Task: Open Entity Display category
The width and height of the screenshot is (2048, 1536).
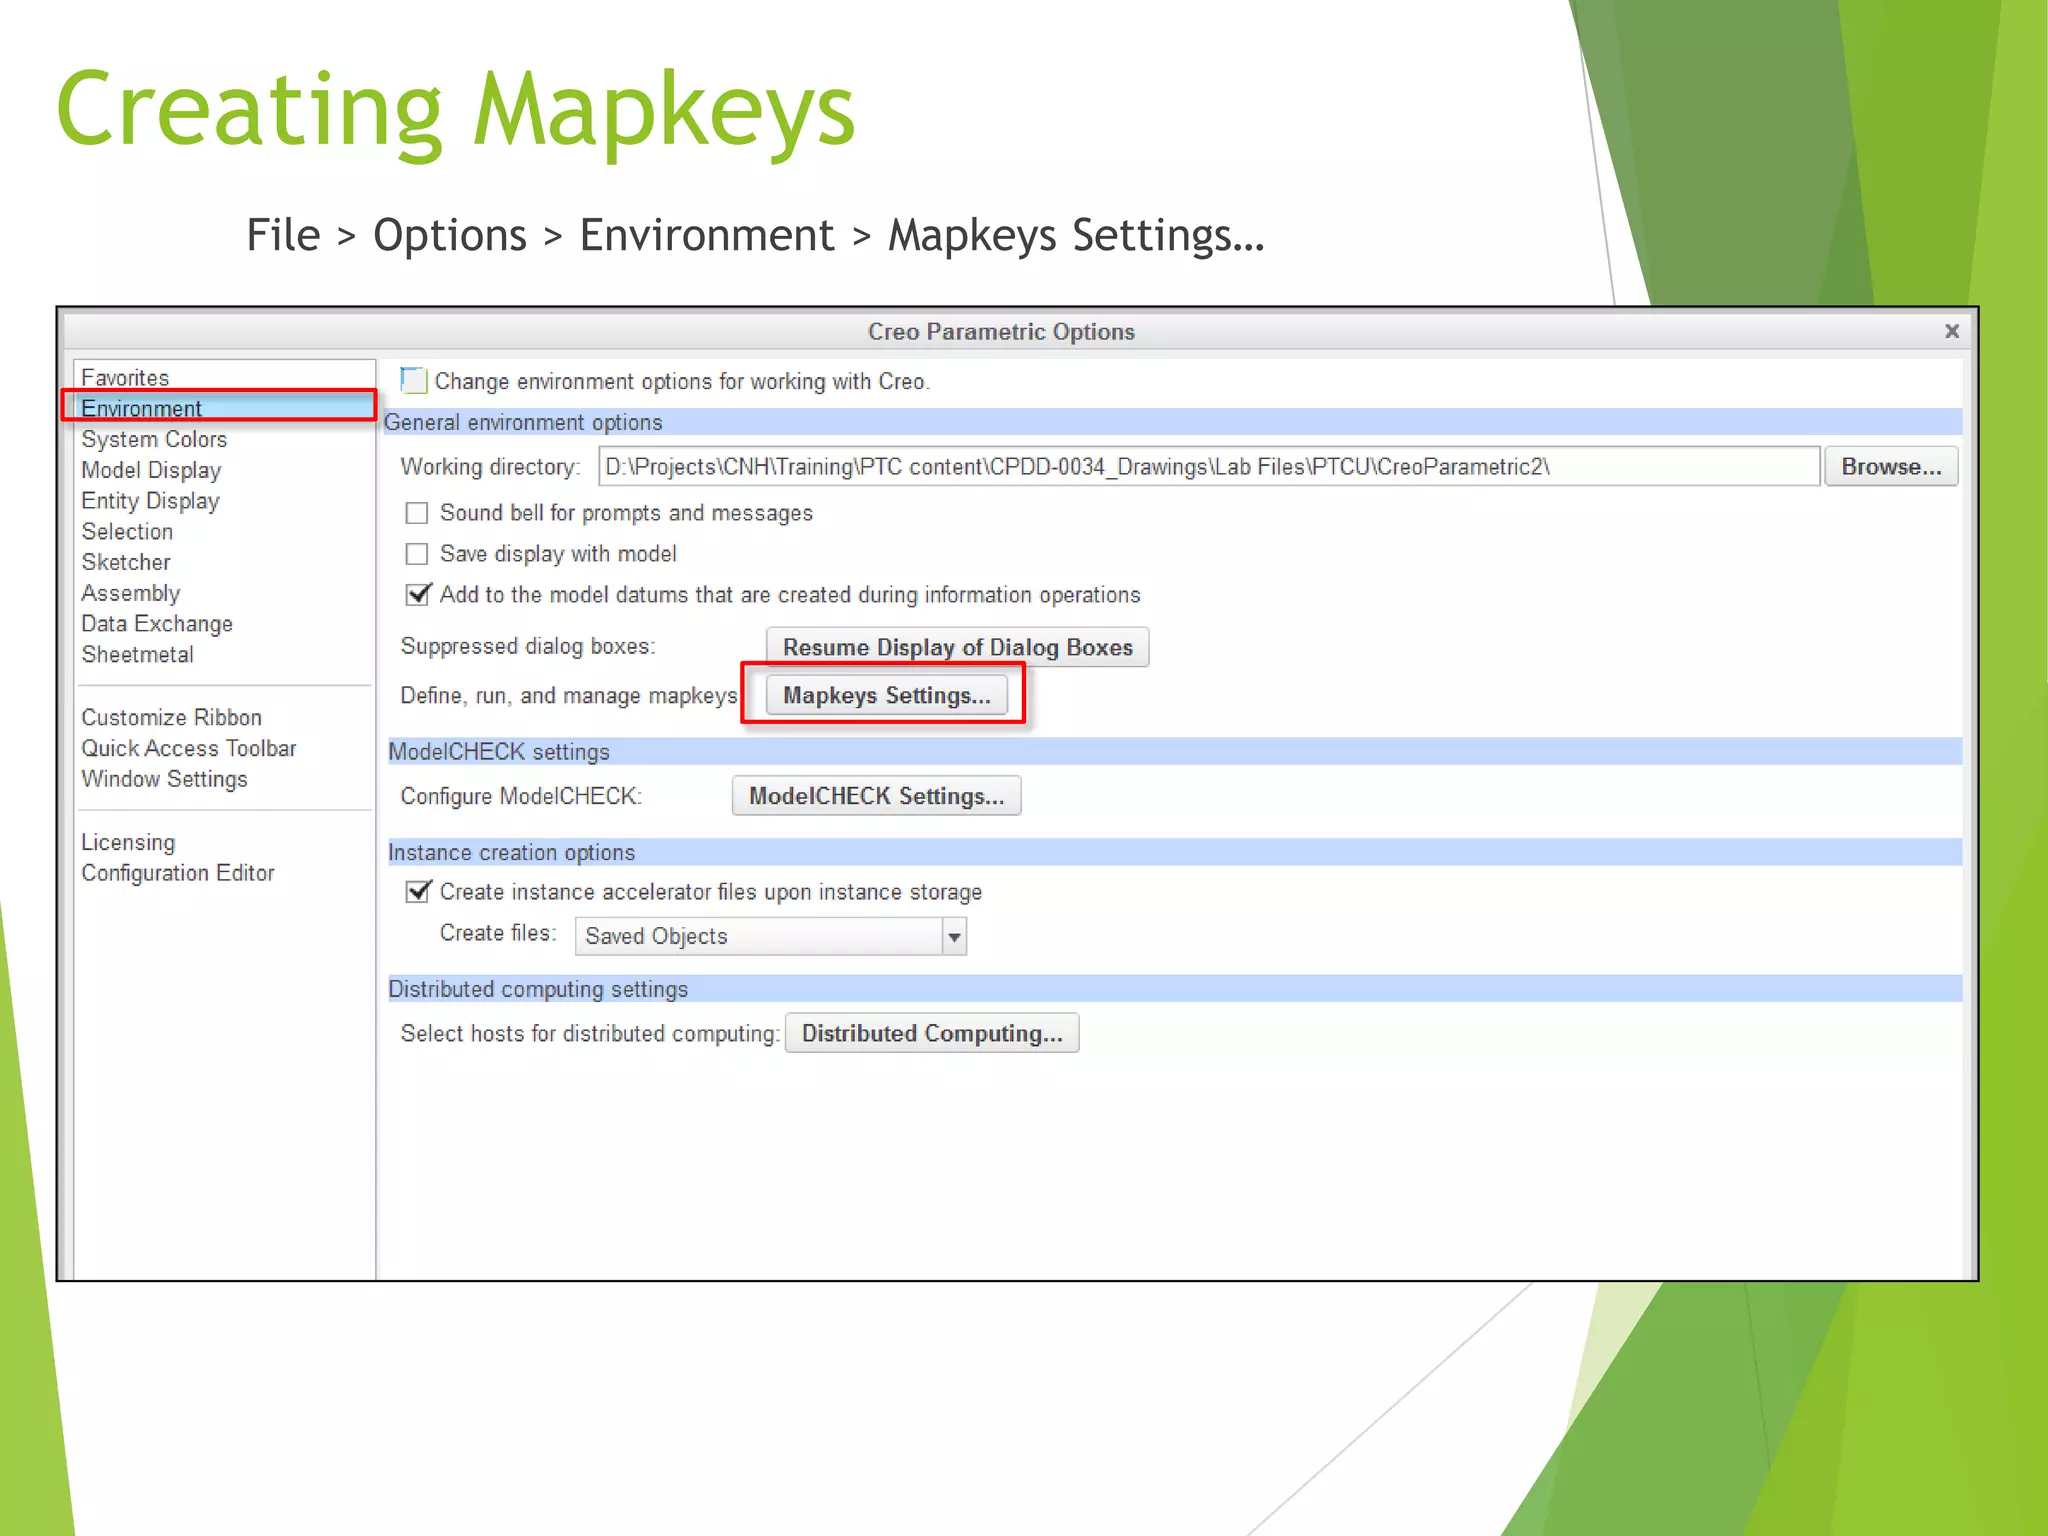Action: click(x=150, y=501)
